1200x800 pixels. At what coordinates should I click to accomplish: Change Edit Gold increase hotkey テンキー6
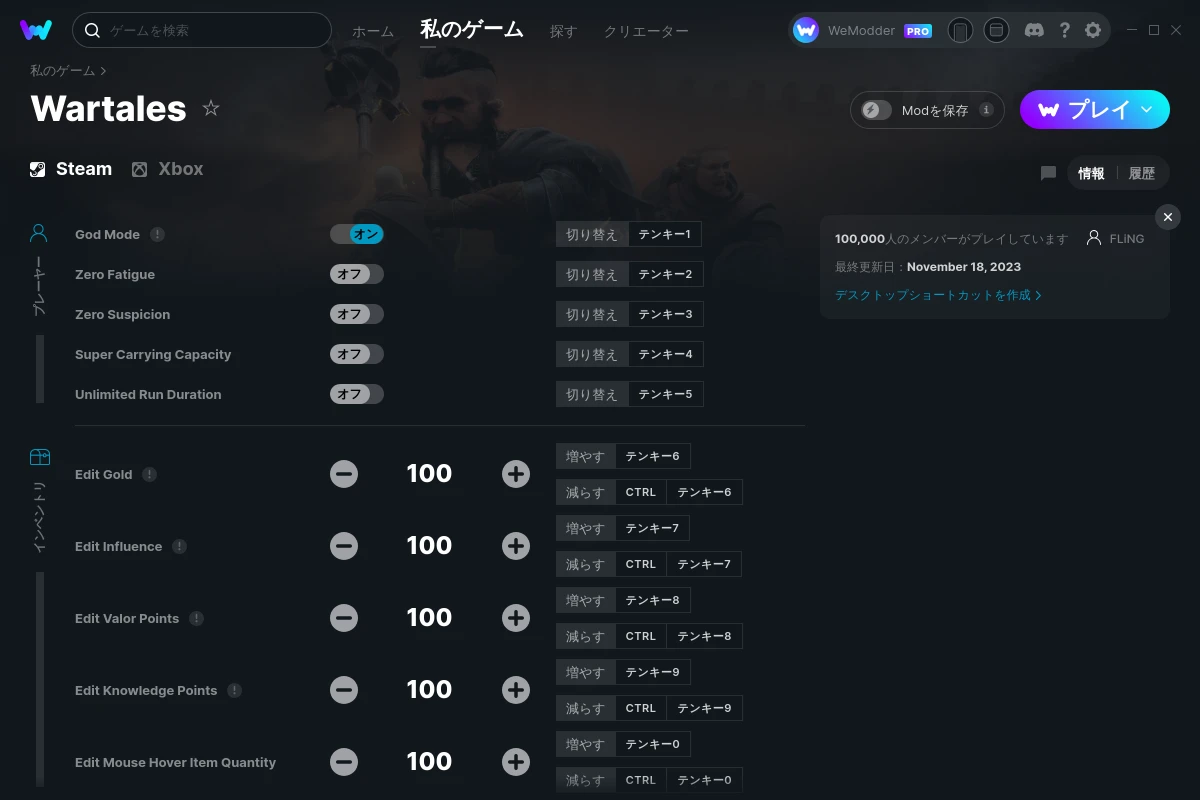(653, 456)
